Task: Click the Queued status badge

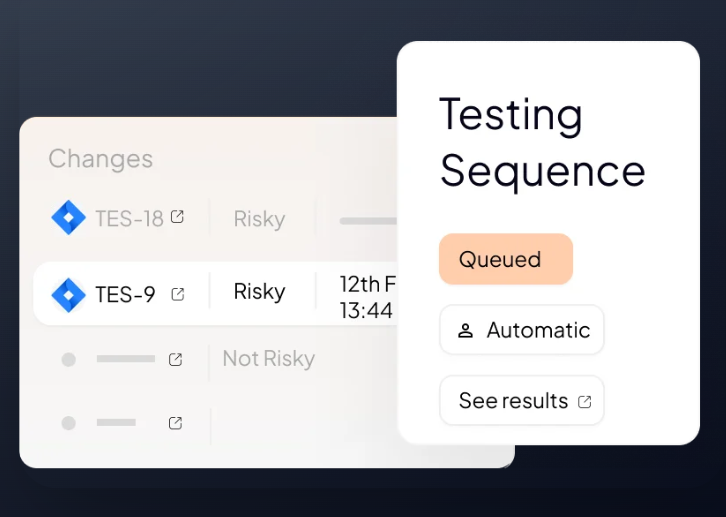Action: (505, 259)
